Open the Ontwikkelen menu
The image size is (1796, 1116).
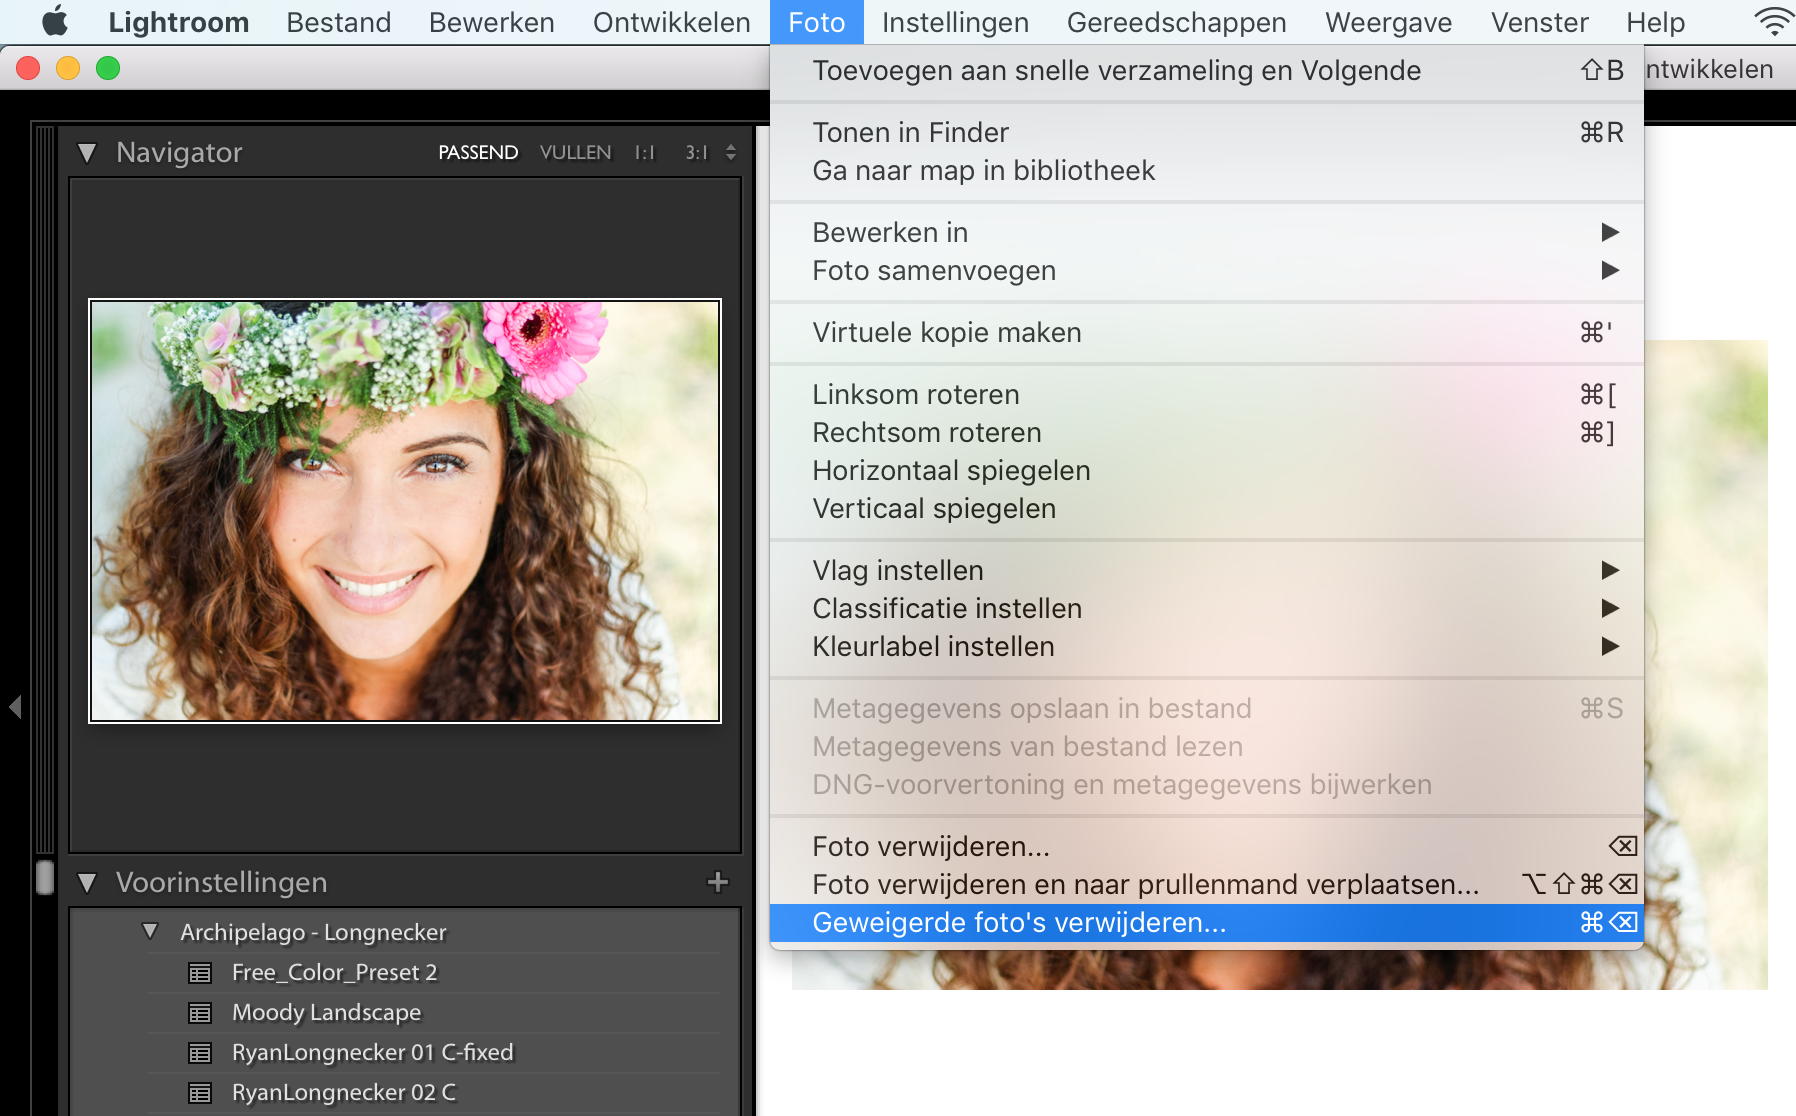(x=671, y=22)
